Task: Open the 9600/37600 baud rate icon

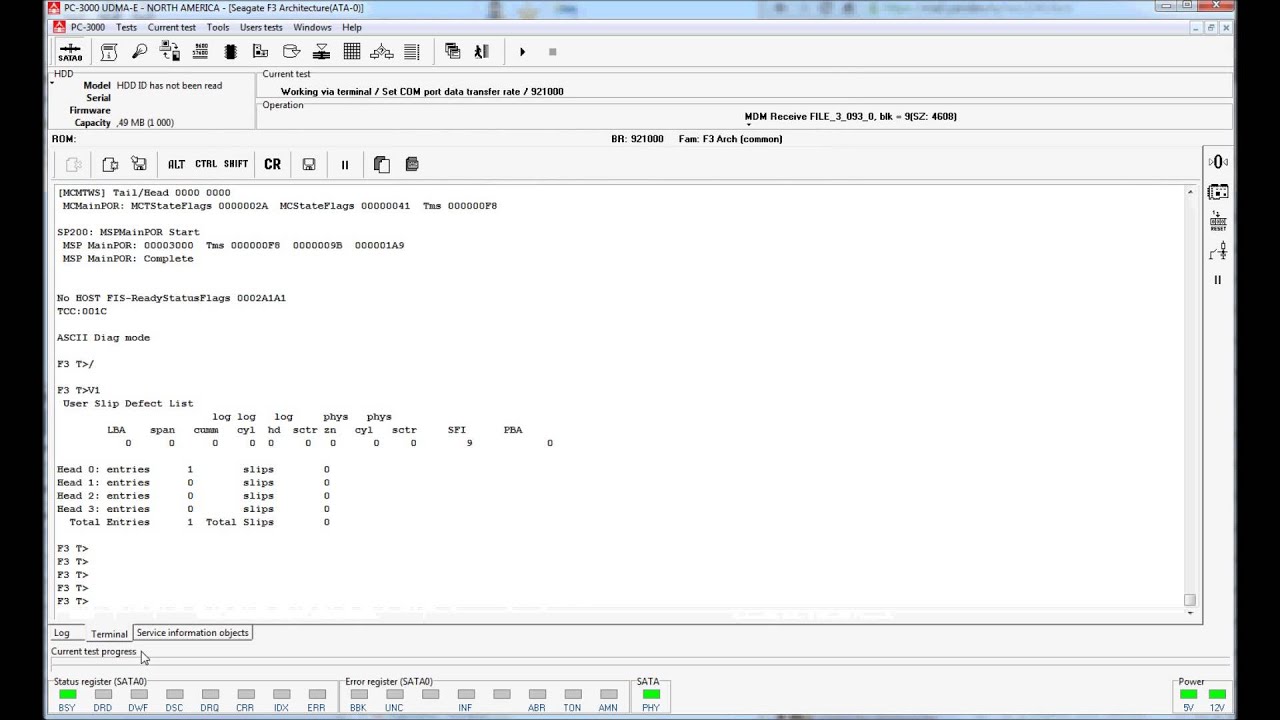Action: 200,52
